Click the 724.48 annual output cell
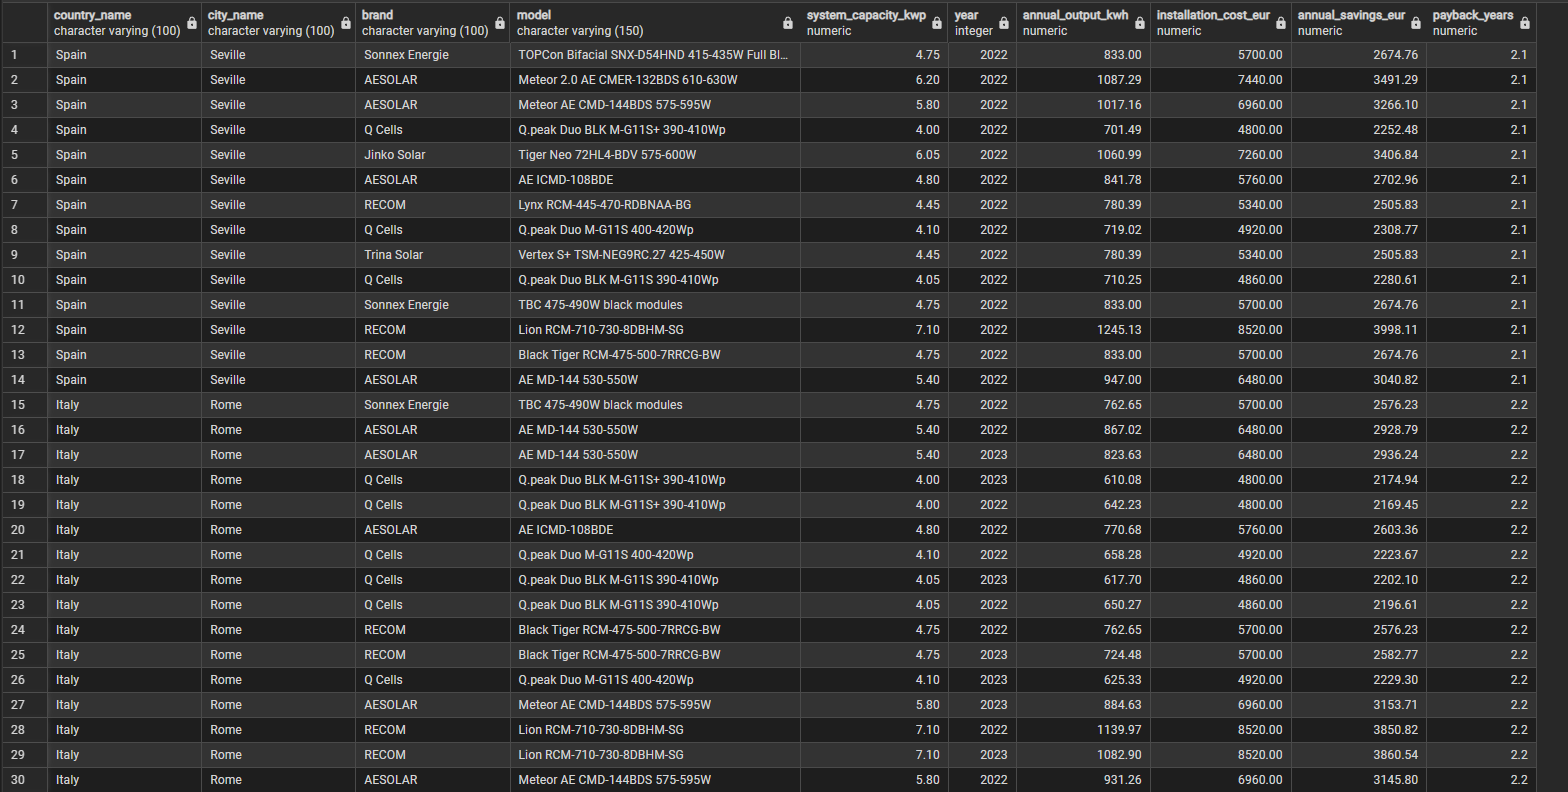 coord(1083,655)
